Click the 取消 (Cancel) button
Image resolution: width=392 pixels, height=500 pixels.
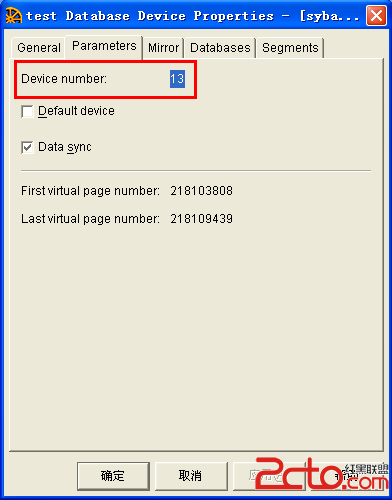click(191, 476)
